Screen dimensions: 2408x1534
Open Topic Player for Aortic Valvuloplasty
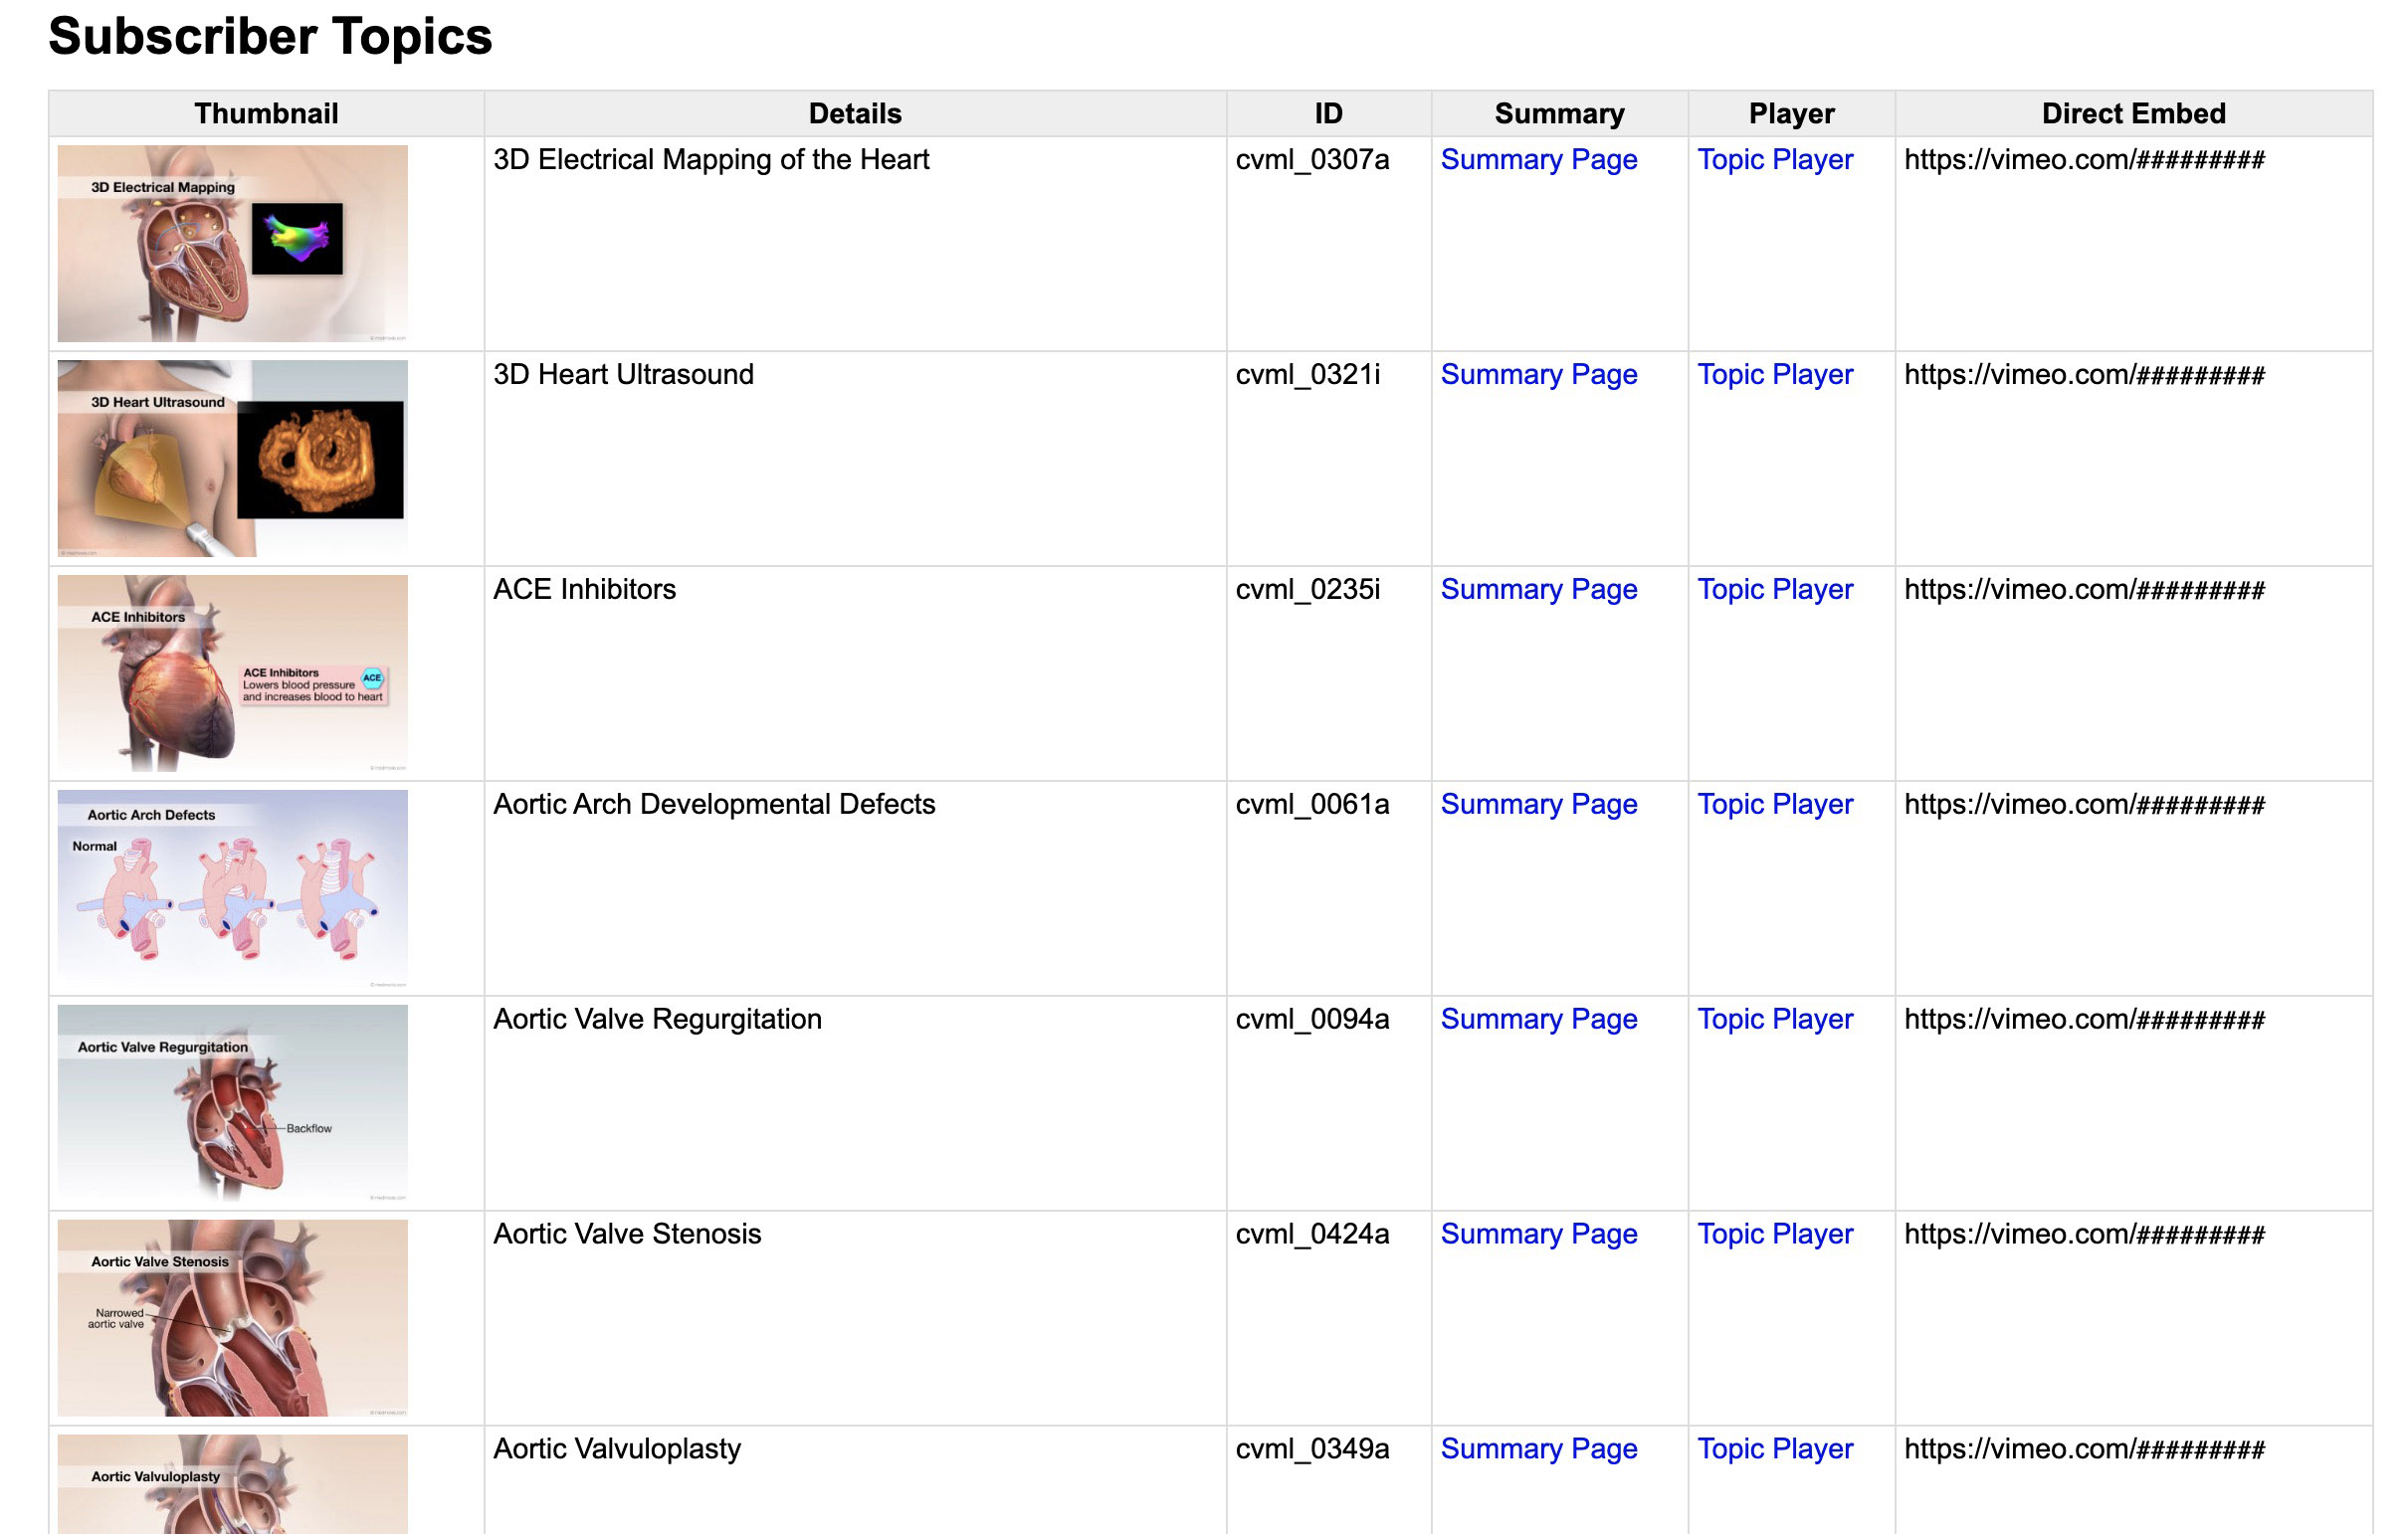pos(1775,1450)
